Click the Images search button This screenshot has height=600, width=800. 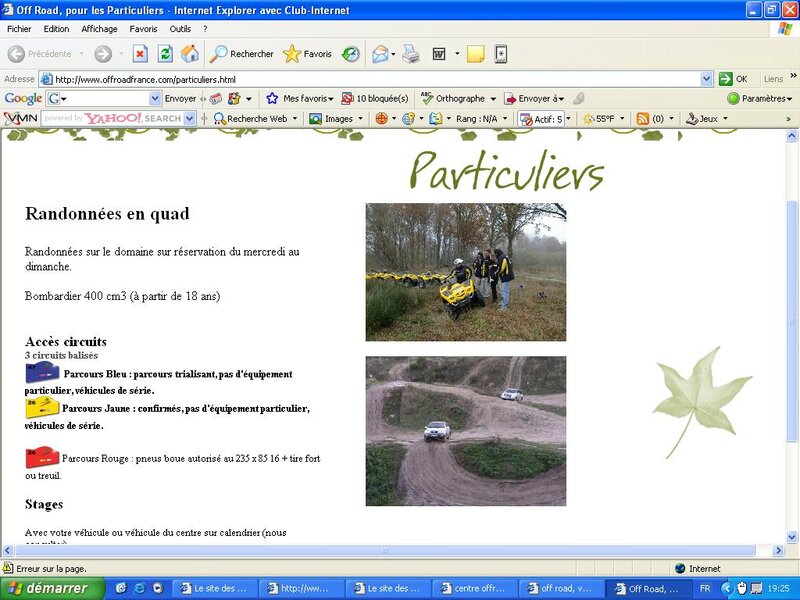332,118
